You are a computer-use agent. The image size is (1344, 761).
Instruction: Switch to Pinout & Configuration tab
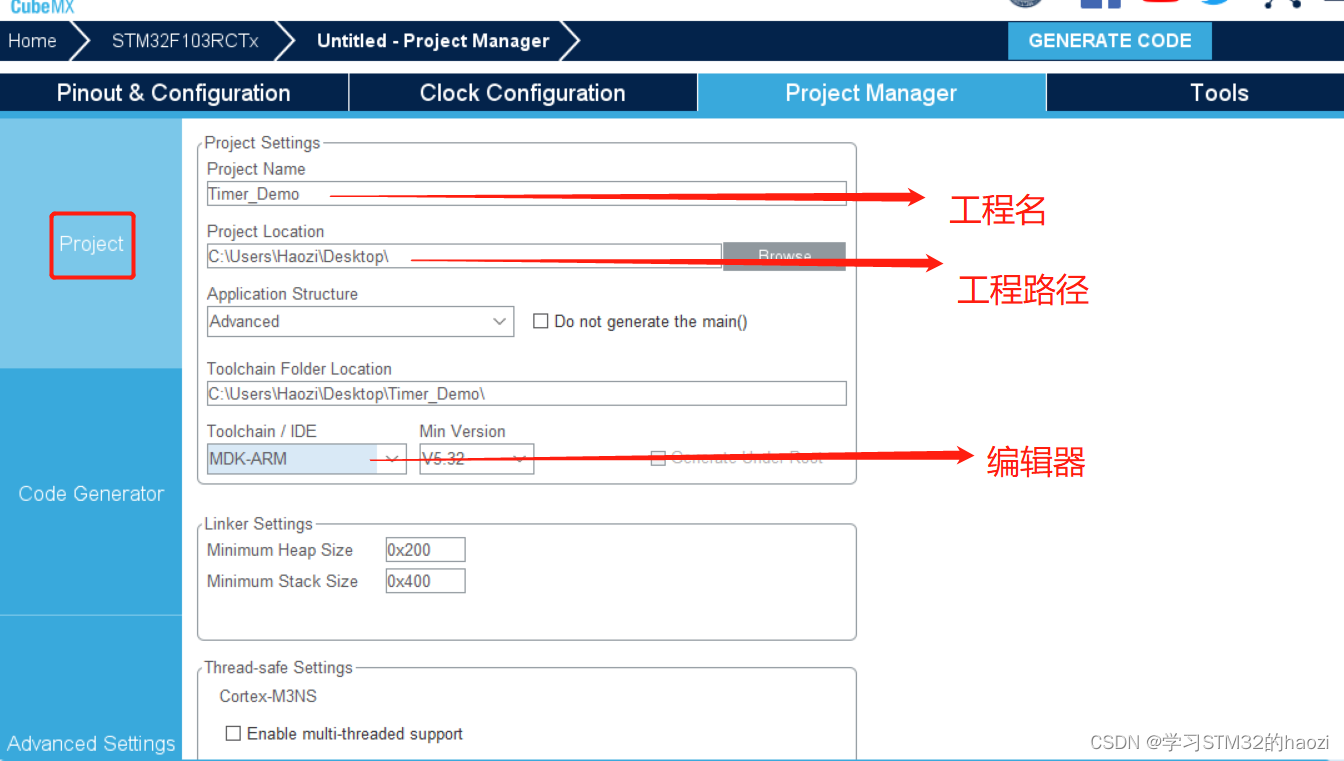click(174, 93)
